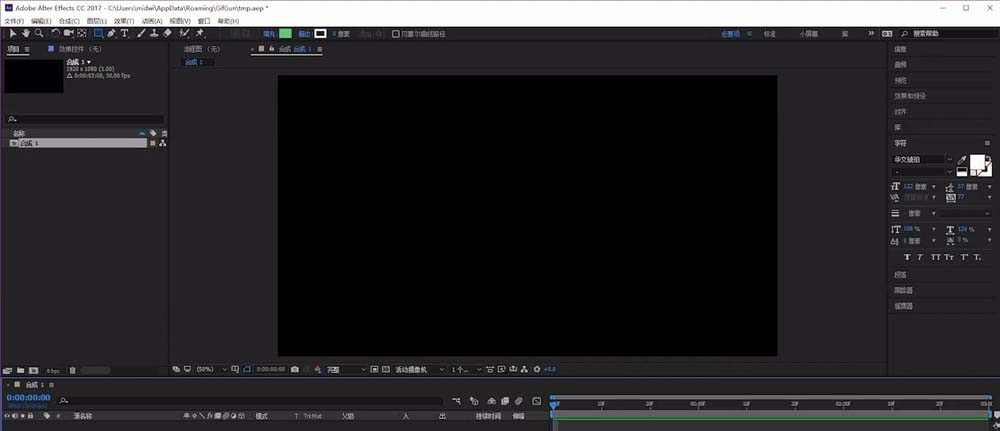Expand workspace overflow double-arrow menu

(x=871, y=34)
